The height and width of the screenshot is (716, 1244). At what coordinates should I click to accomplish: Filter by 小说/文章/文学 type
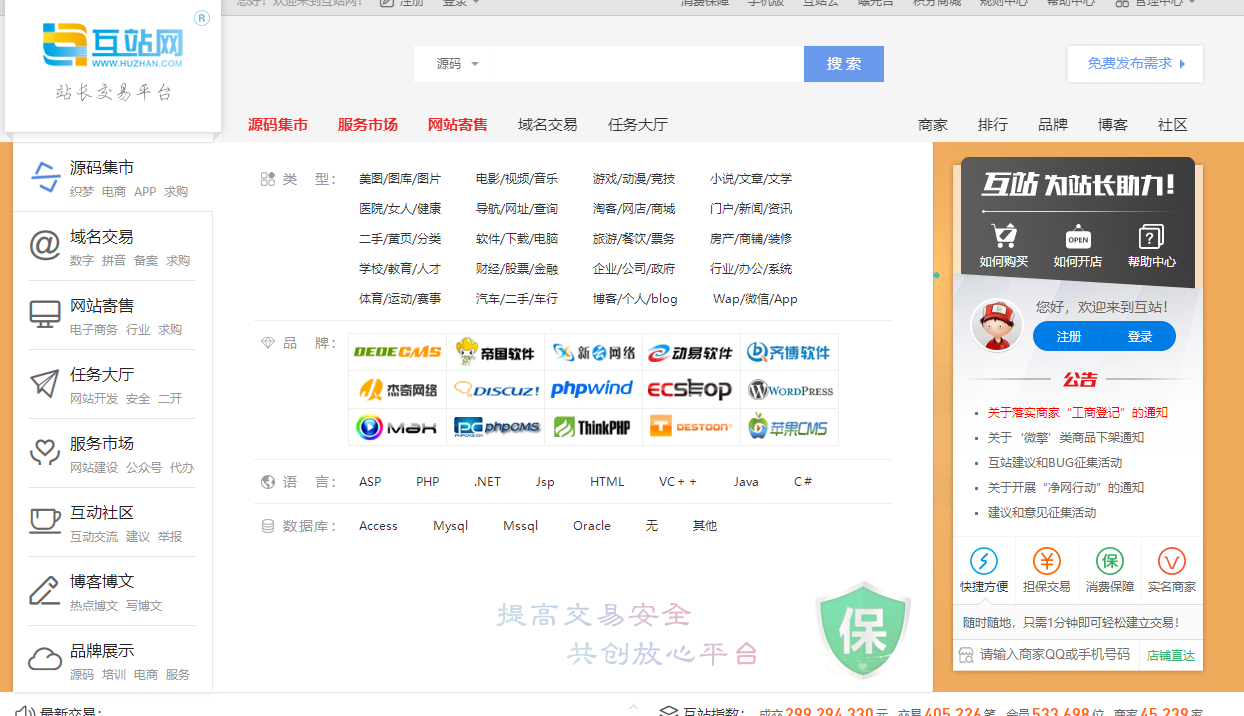pos(751,179)
